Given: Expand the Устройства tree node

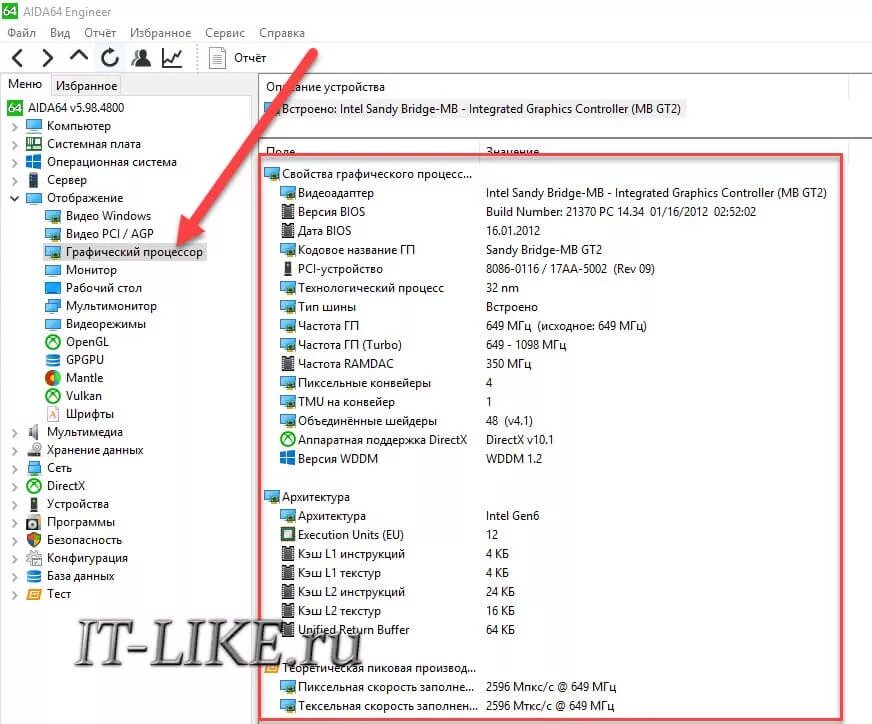Looking at the screenshot, I should coord(14,504).
